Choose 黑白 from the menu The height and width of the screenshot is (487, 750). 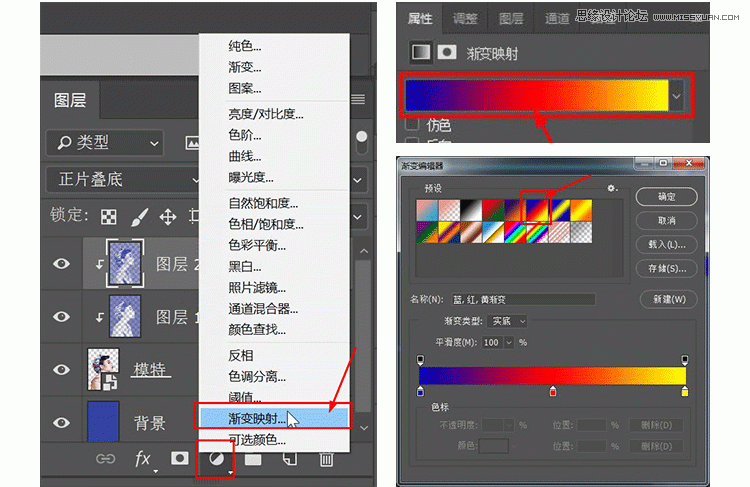[x=245, y=266]
